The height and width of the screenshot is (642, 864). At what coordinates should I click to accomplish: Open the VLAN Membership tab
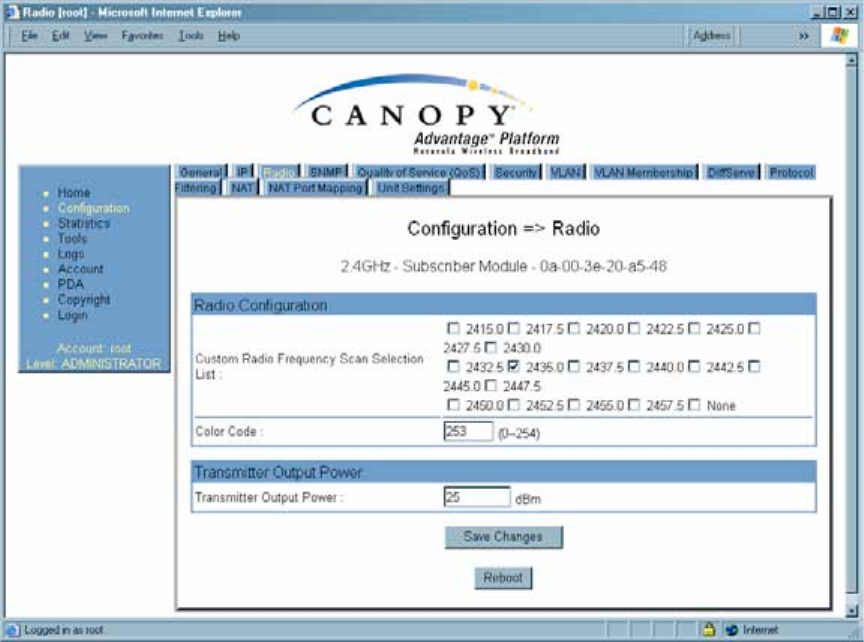(644, 172)
